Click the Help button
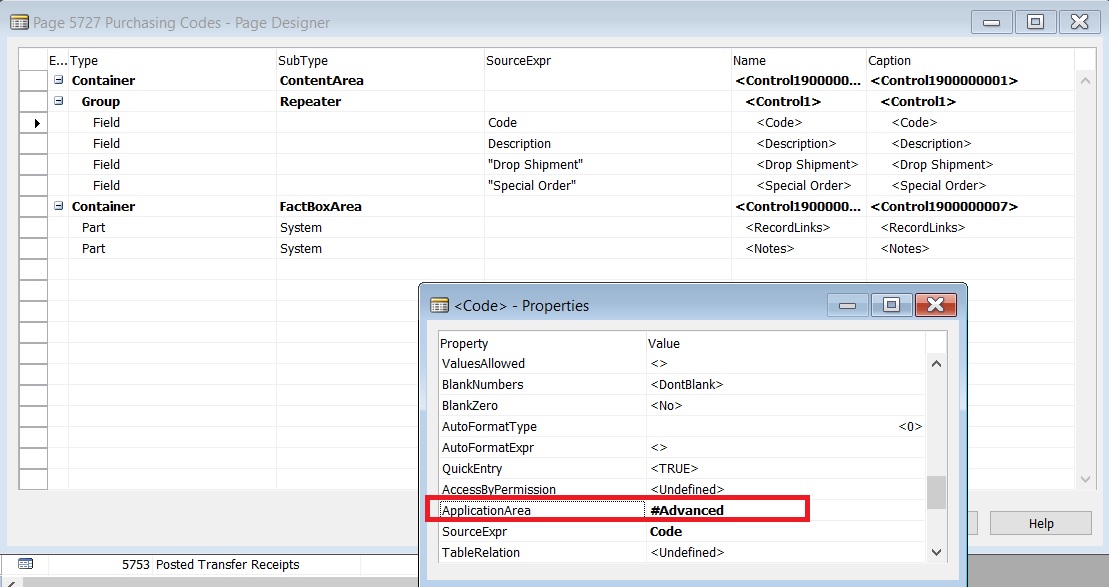 (x=1041, y=524)
